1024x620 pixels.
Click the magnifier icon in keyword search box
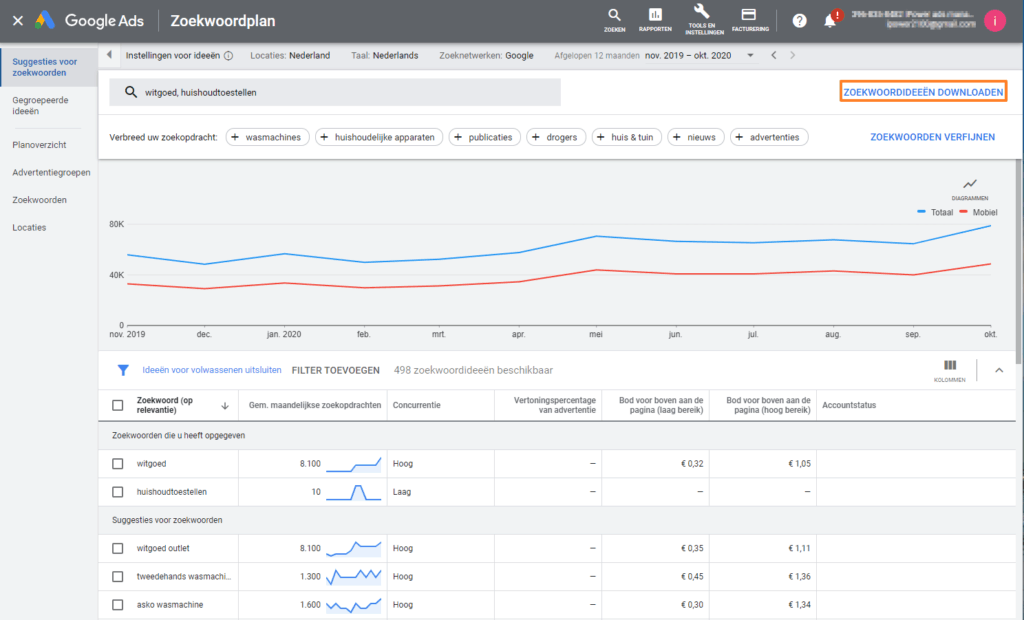coord(131,92)
